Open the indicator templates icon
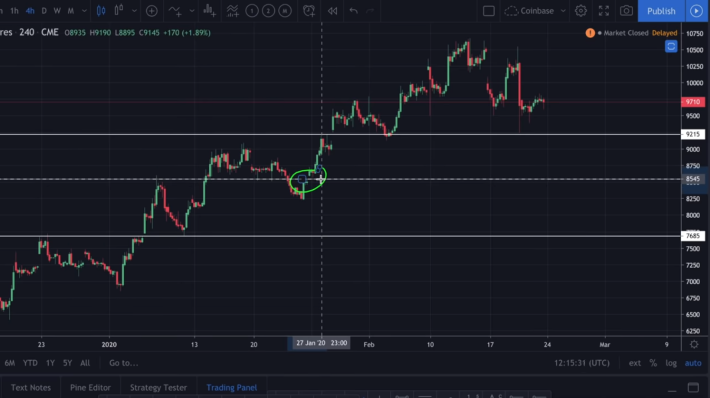Screen dimensions: 710x398 pos(232,11)
